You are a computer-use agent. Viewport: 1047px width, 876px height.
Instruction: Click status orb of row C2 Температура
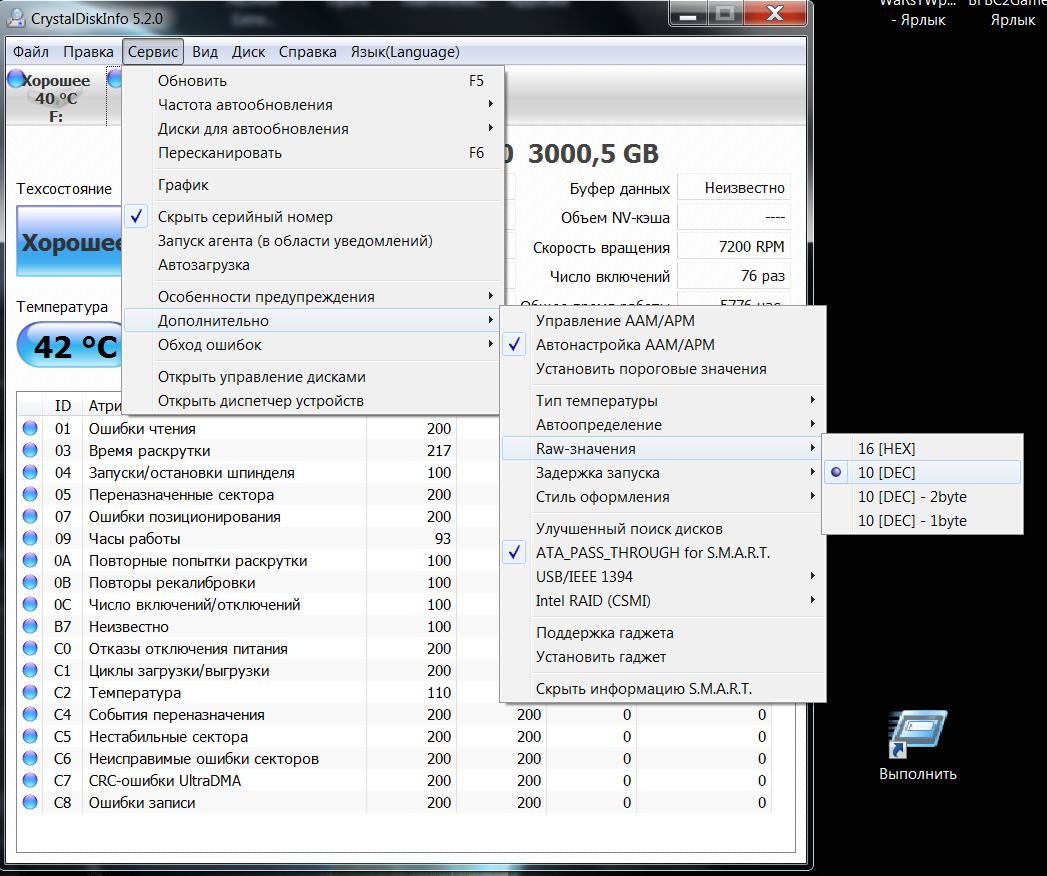pyautogui.click(x=30, y=692)
